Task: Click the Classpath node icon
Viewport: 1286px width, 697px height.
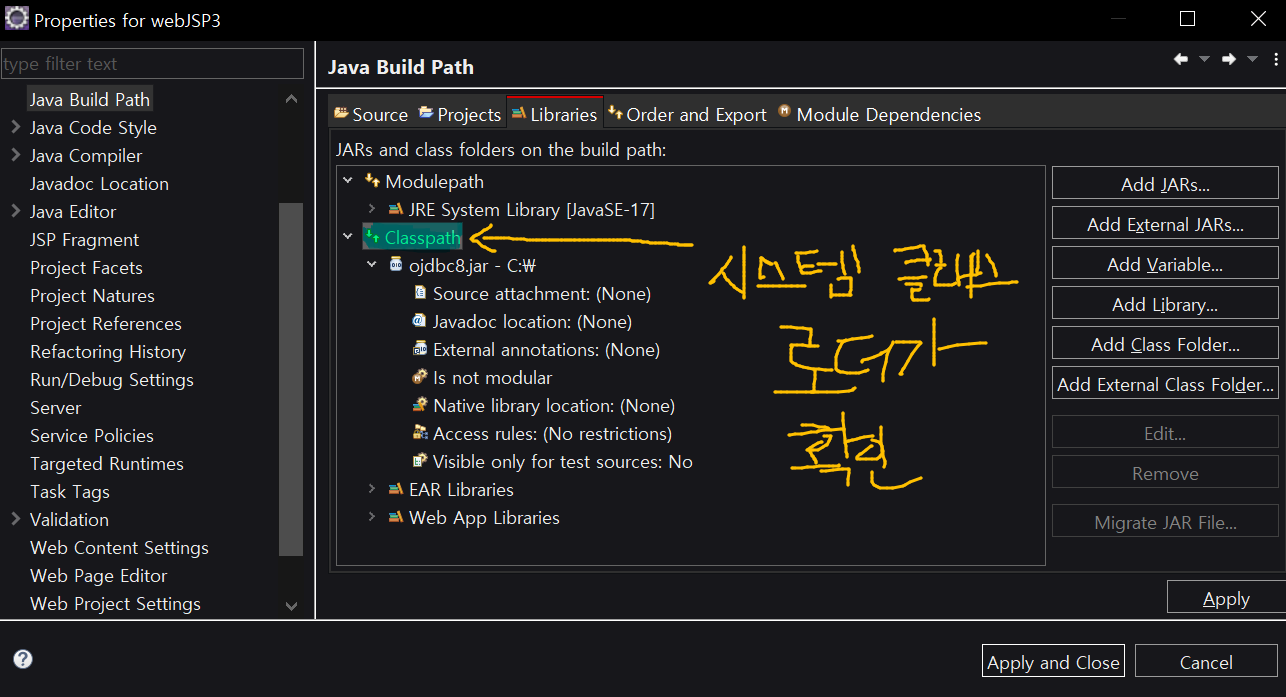Action: [373, 237]
